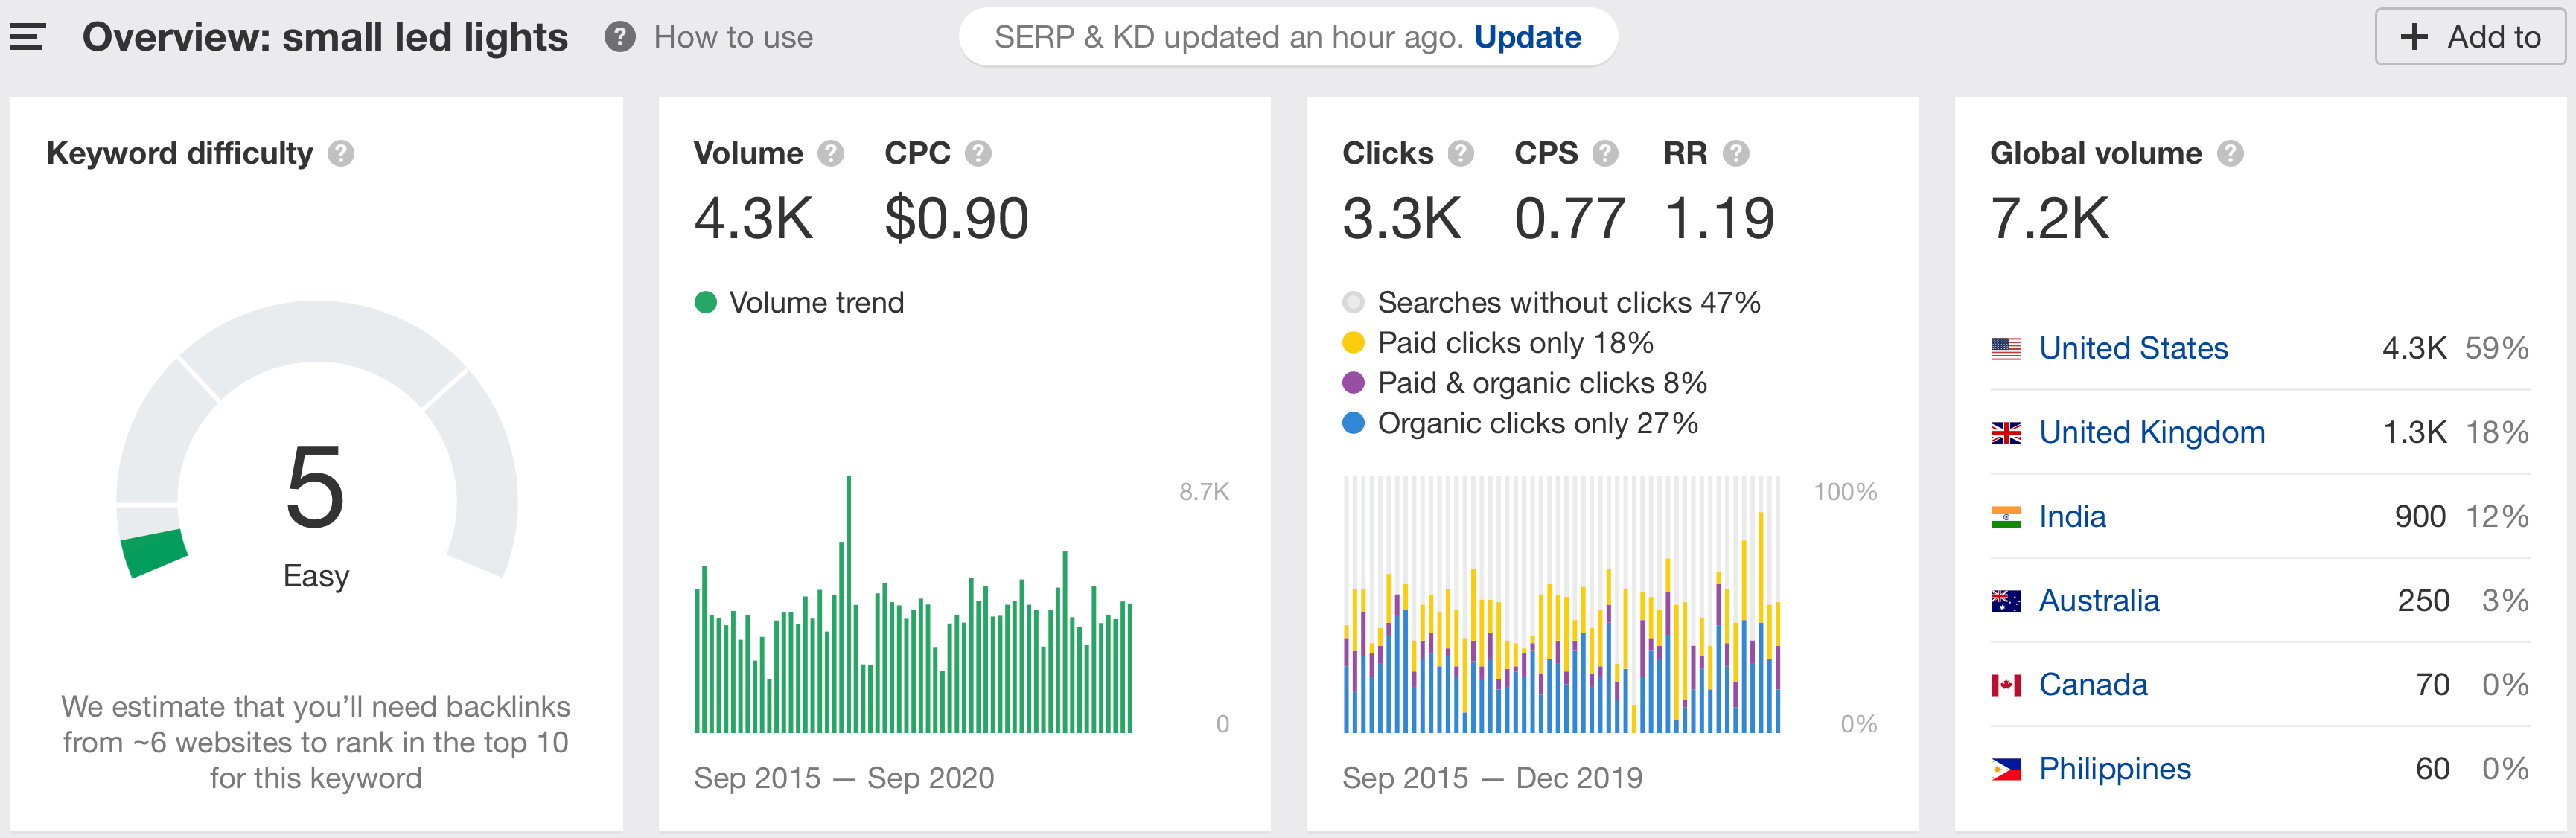Click the Volume help question icon
The image size is (2576, 838).
click(x=830, y=153)
